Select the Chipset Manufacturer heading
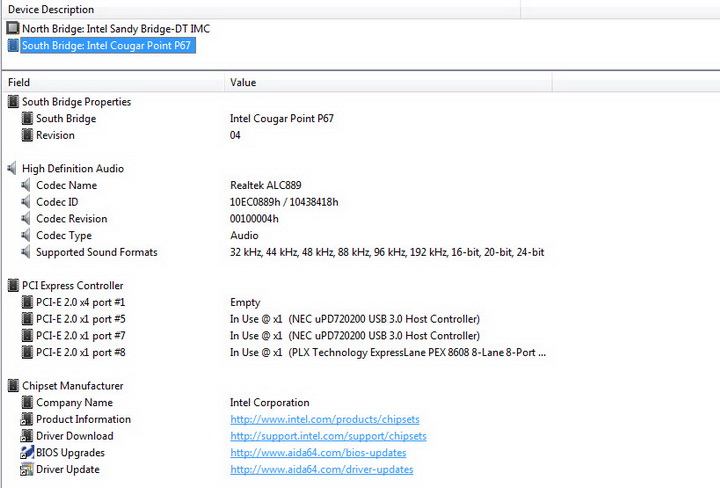This screenshot has width=720, height=488. click(x=73, y=386)
